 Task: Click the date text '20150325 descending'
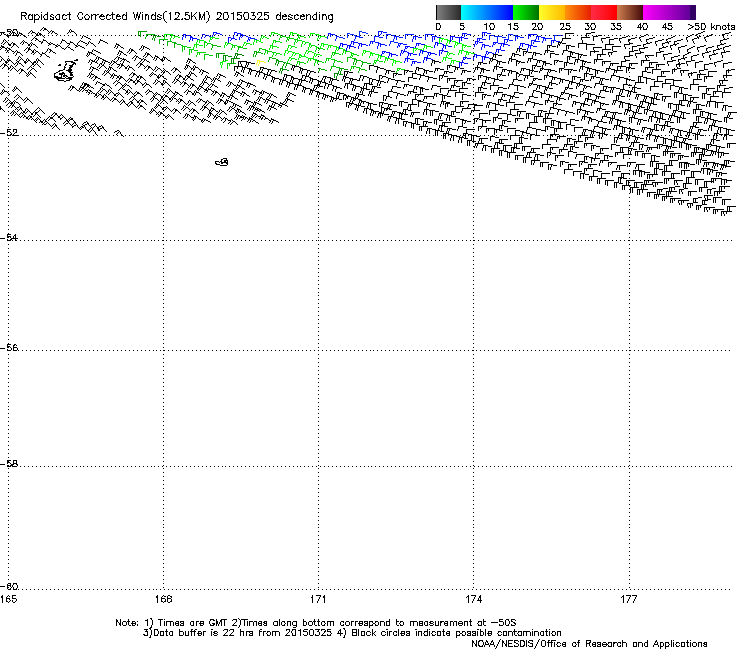coord(275,17)
